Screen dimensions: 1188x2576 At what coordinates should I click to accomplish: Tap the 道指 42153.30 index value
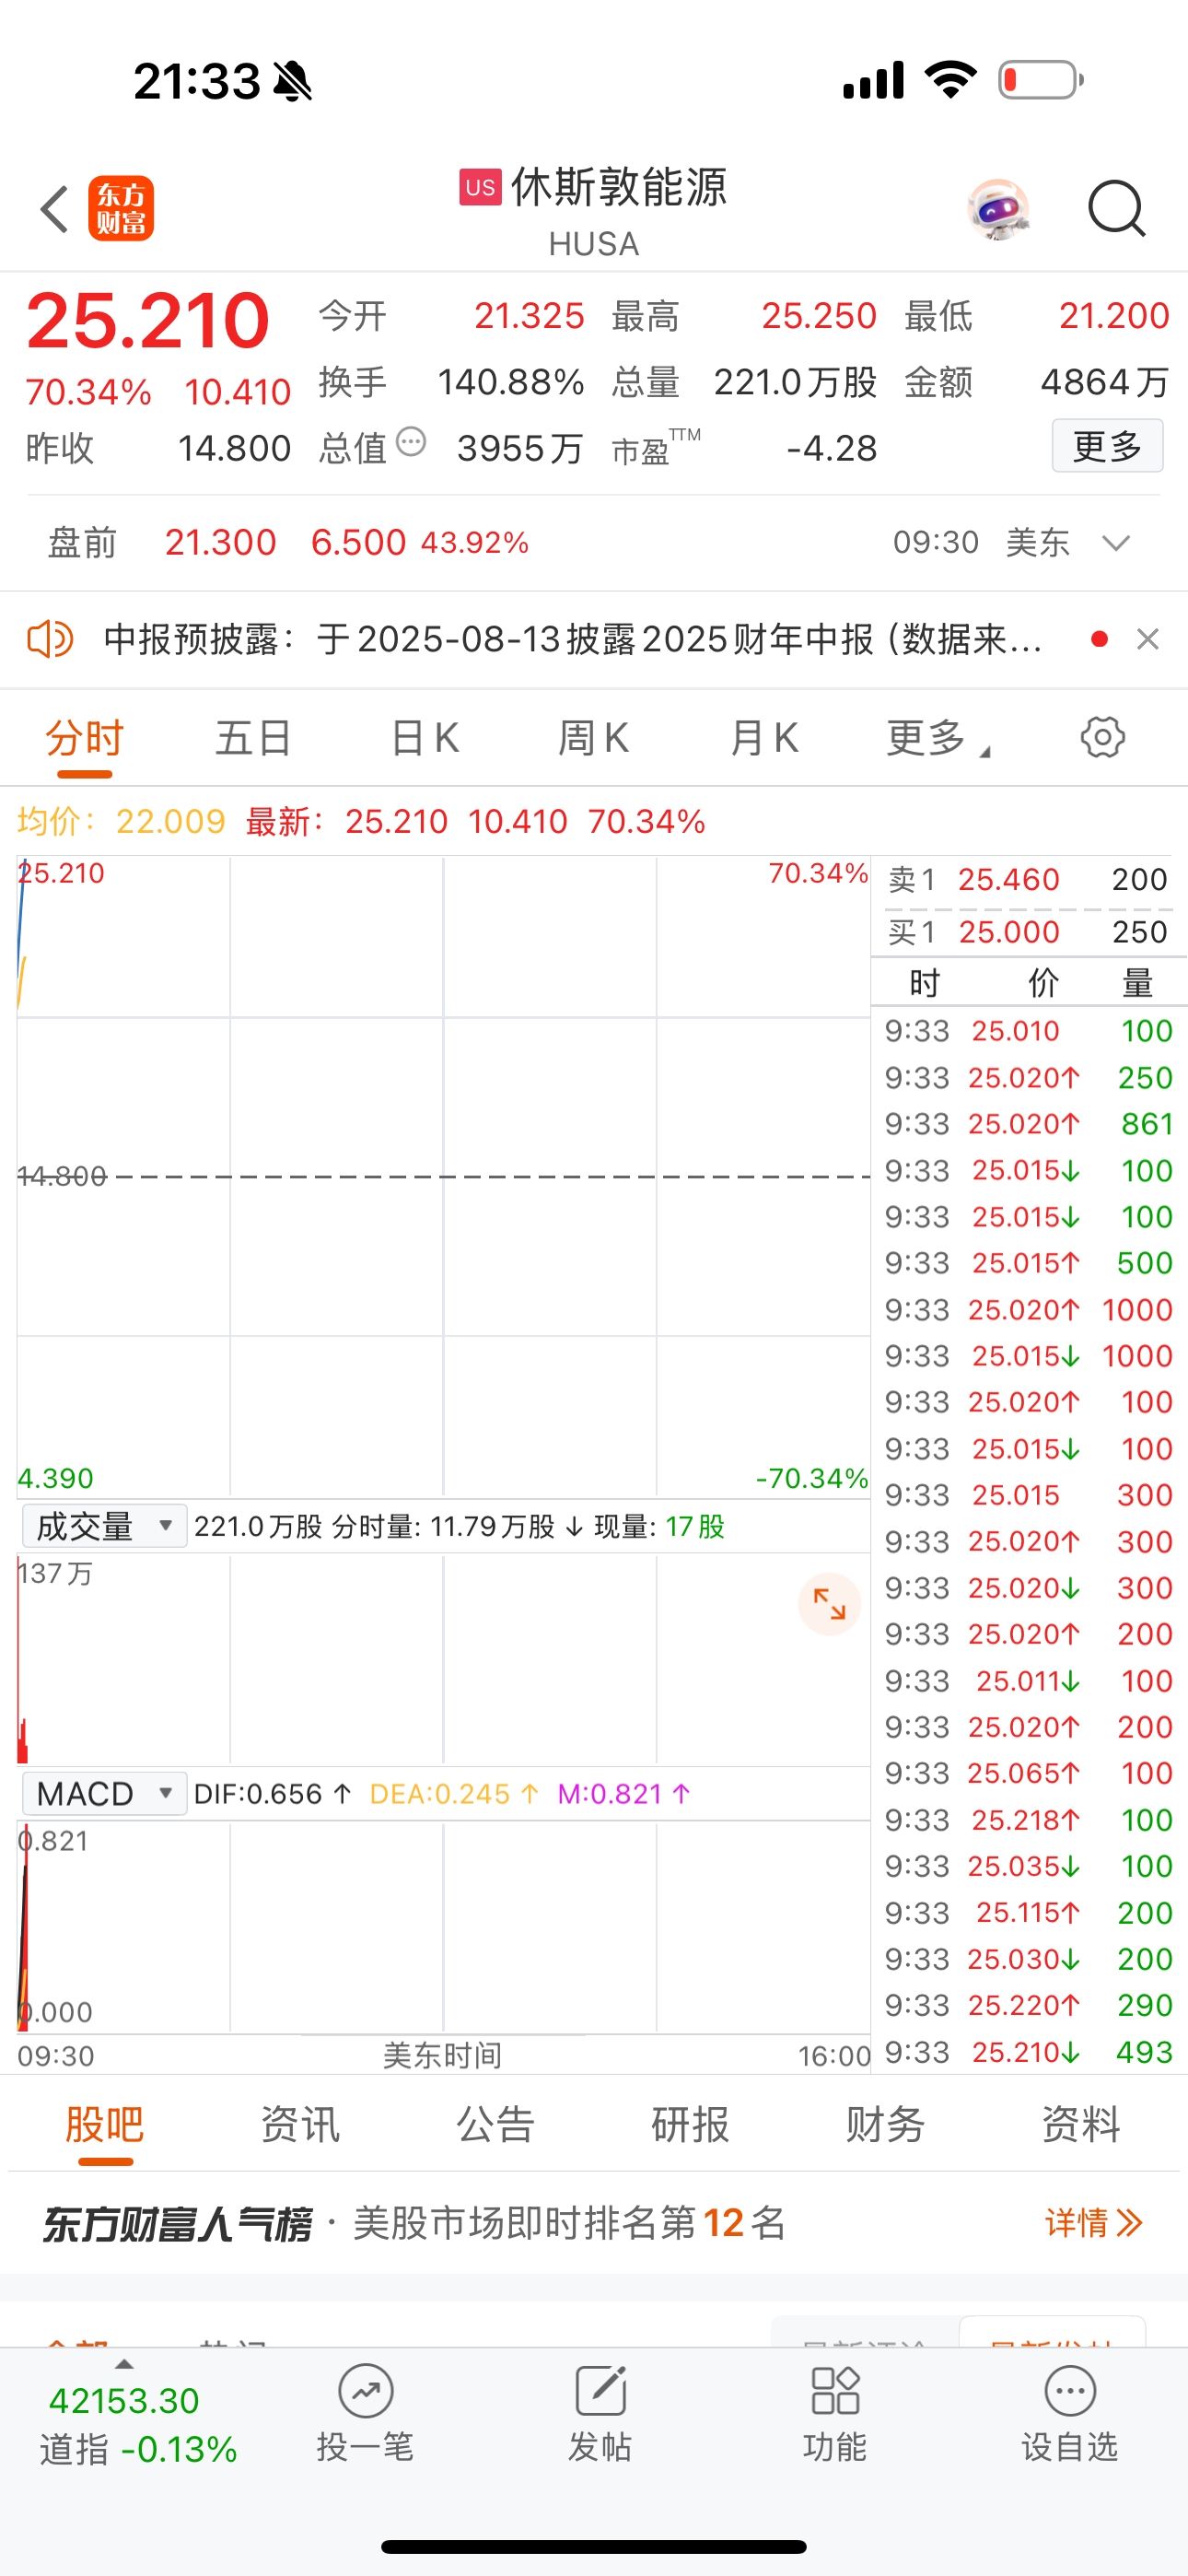coord(124,2401)
